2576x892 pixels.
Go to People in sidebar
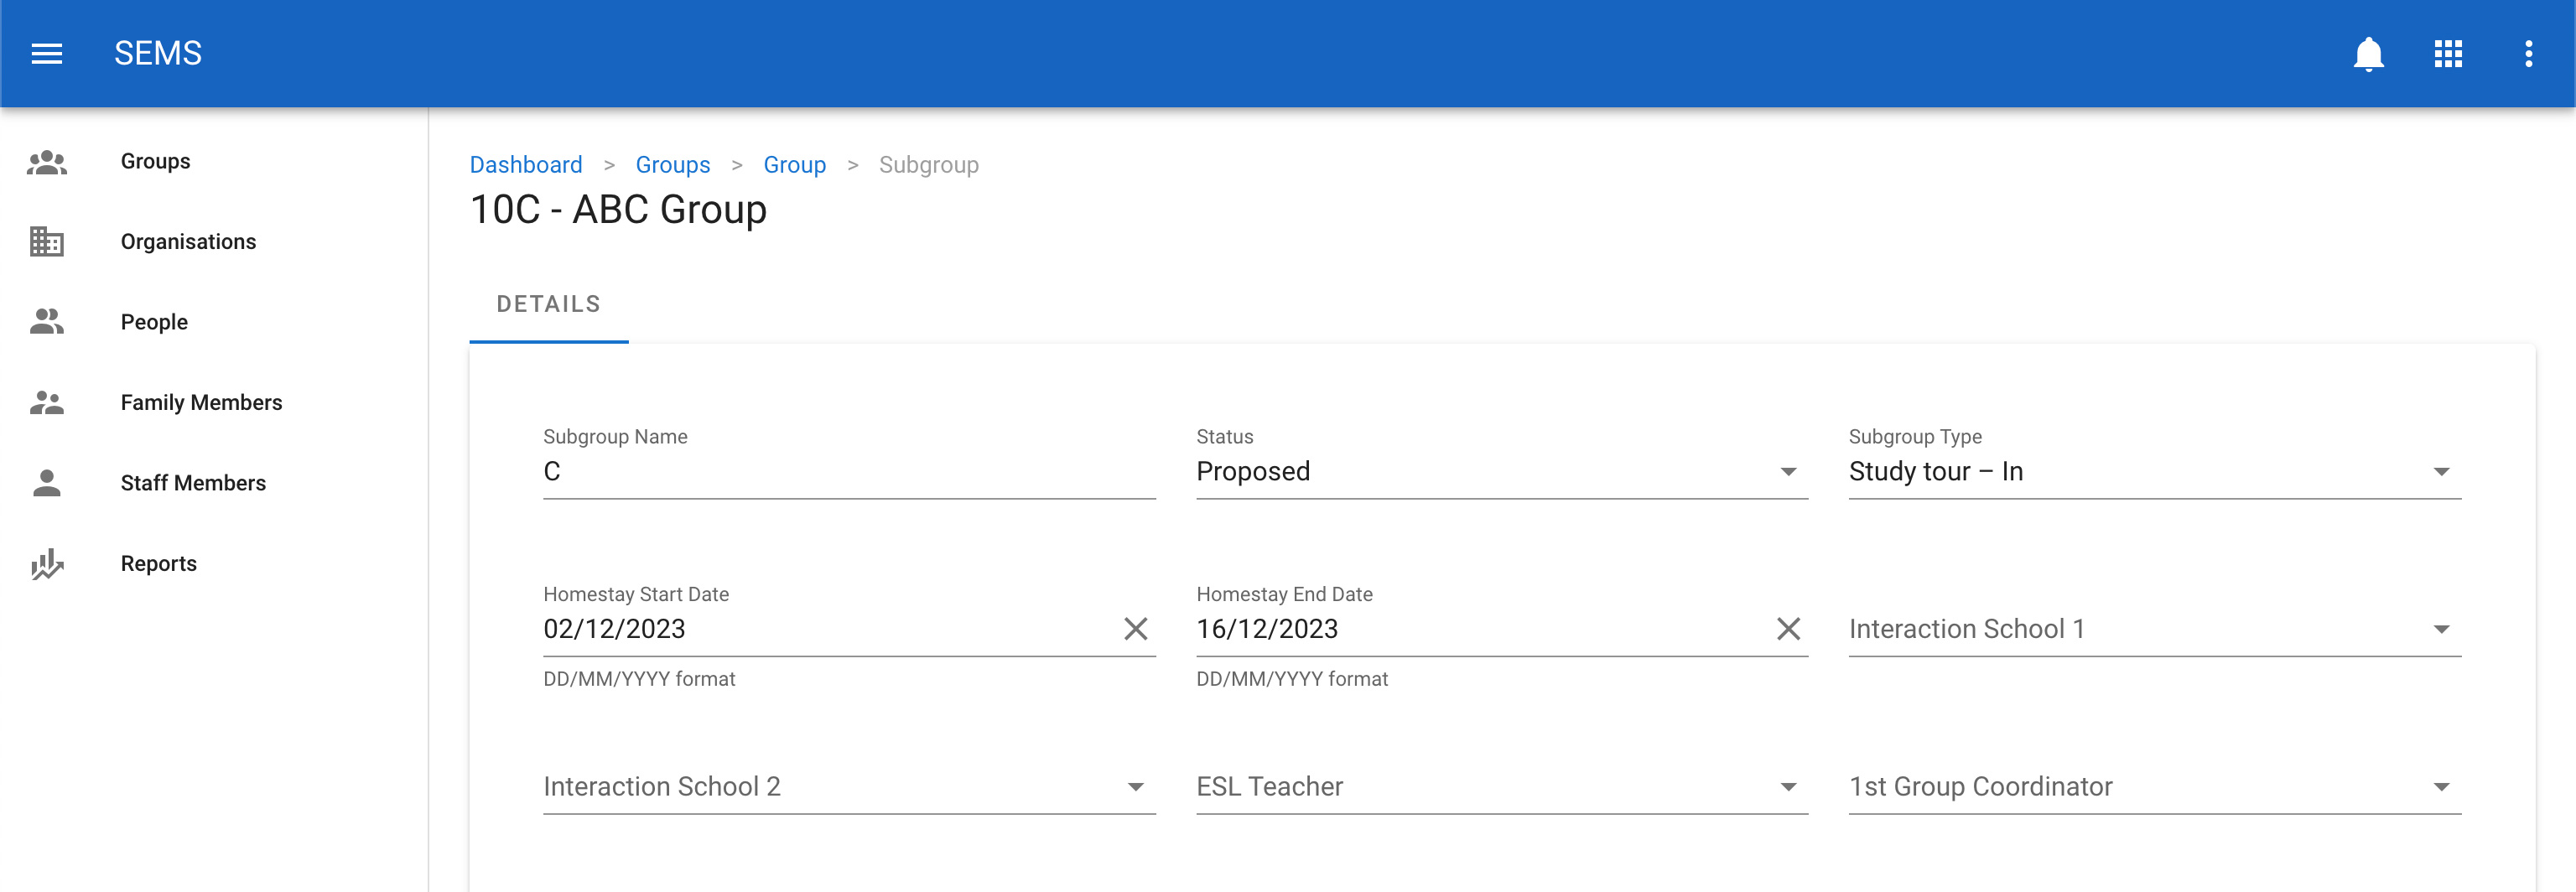pyautogui.click(x=154, y=322)
